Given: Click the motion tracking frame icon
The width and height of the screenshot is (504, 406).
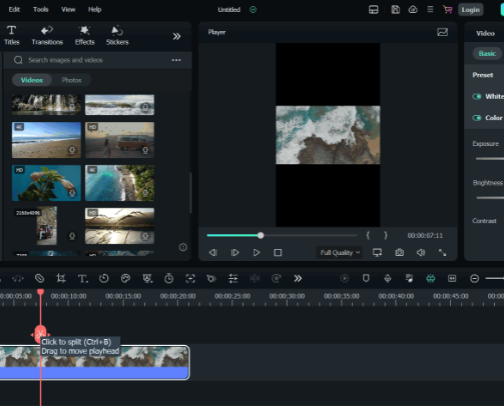Looking at the screenshot, I should (x=190, y=278).
